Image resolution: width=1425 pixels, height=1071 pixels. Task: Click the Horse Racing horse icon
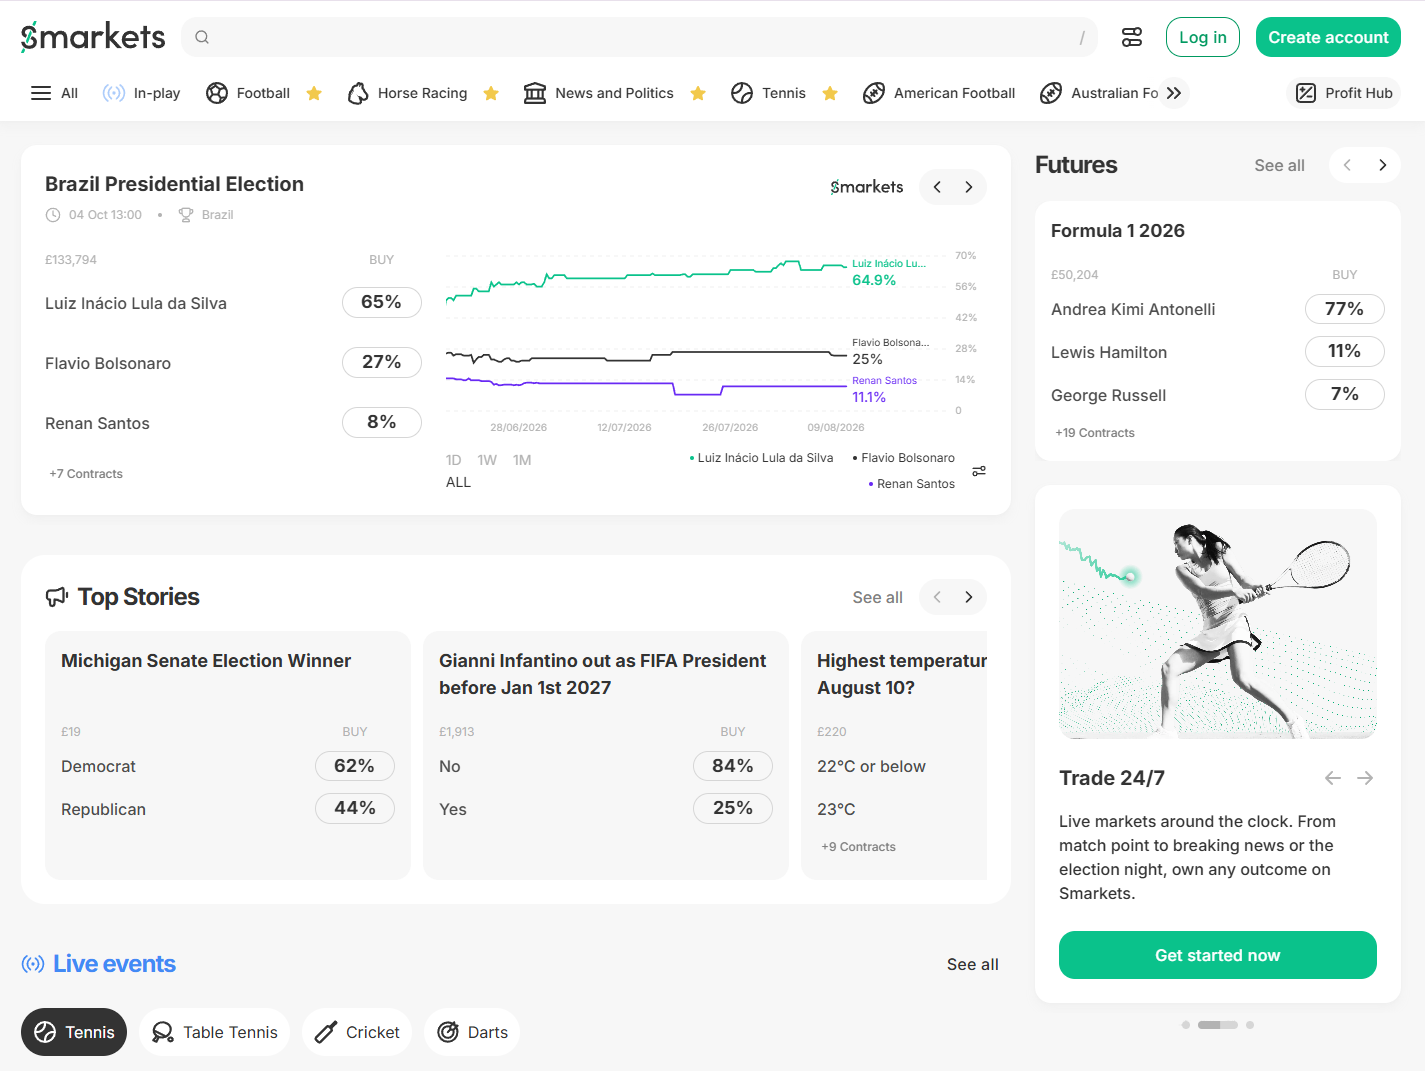[358, 93]
